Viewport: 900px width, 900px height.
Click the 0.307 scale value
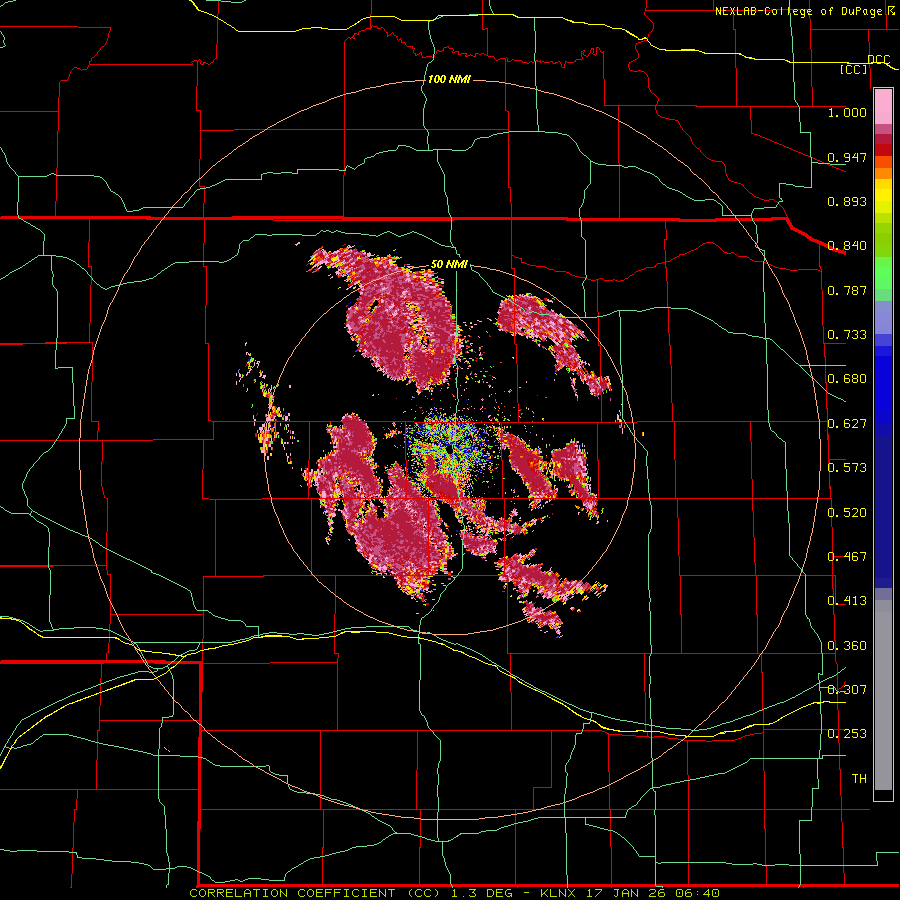(847, 689)
